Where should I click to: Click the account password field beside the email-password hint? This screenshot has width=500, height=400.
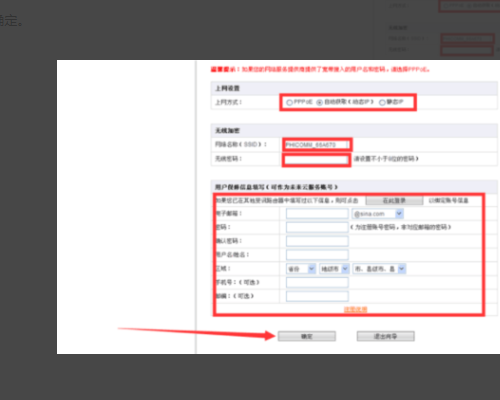[x=317, y=227]
